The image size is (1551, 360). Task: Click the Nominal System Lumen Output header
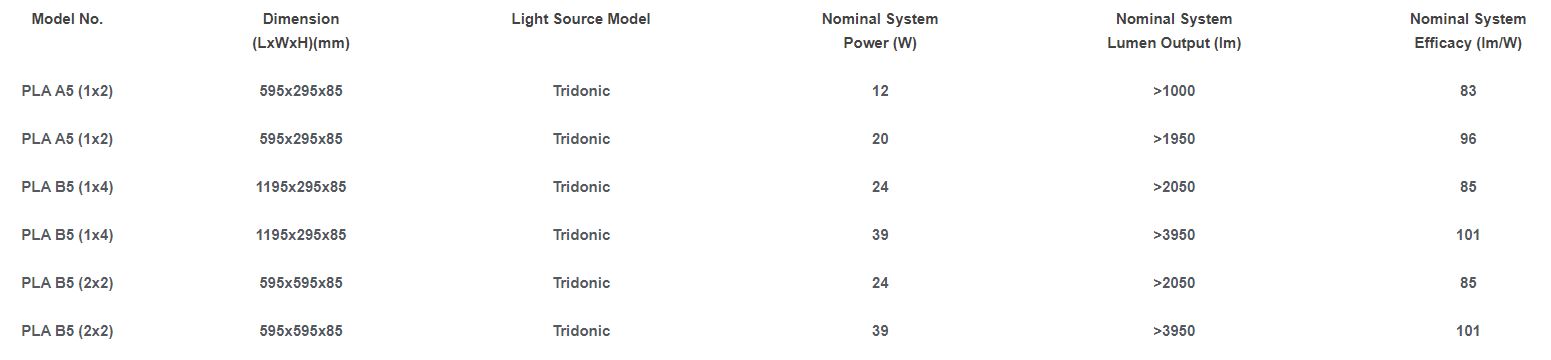(1174, 31)
